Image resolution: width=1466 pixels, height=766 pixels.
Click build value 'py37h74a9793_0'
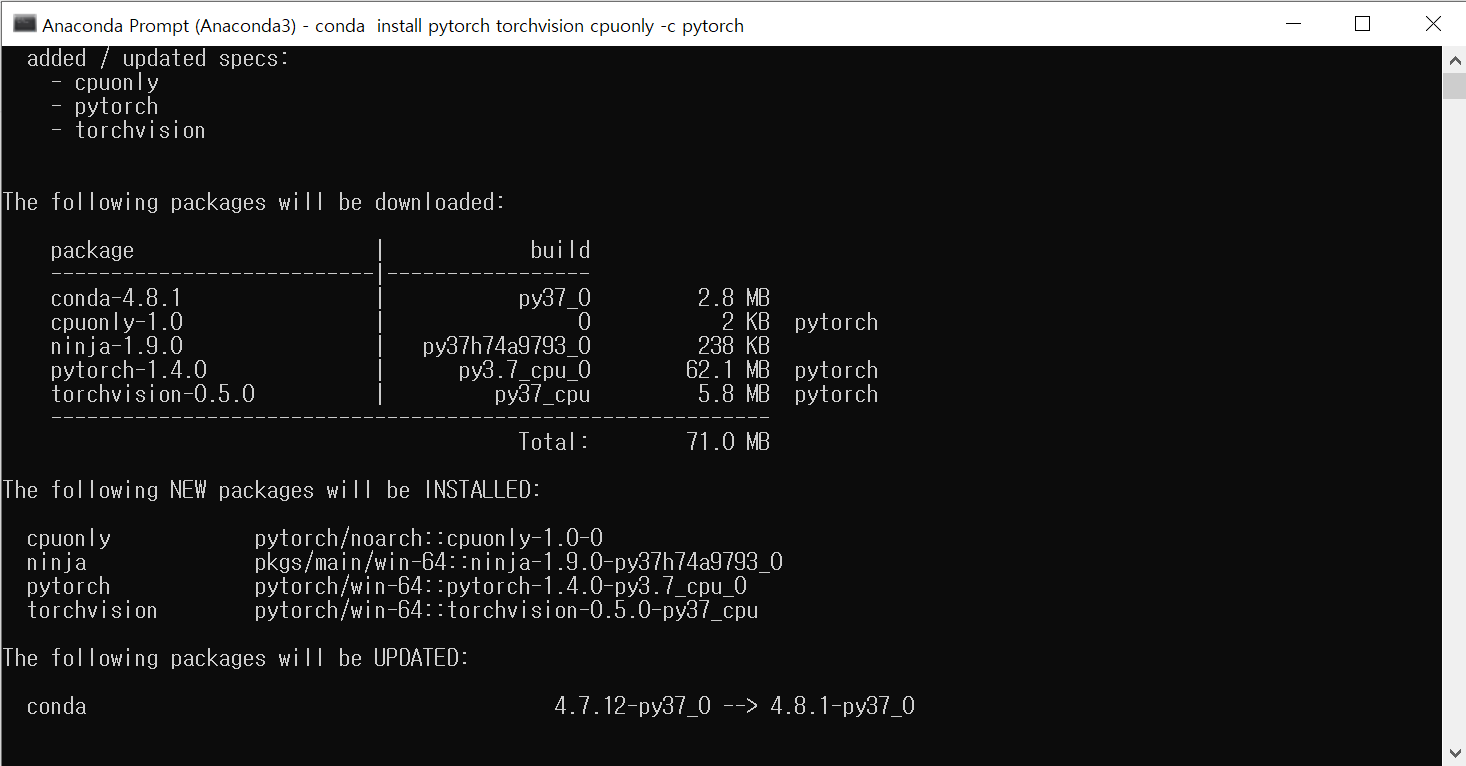click(507, 347)
